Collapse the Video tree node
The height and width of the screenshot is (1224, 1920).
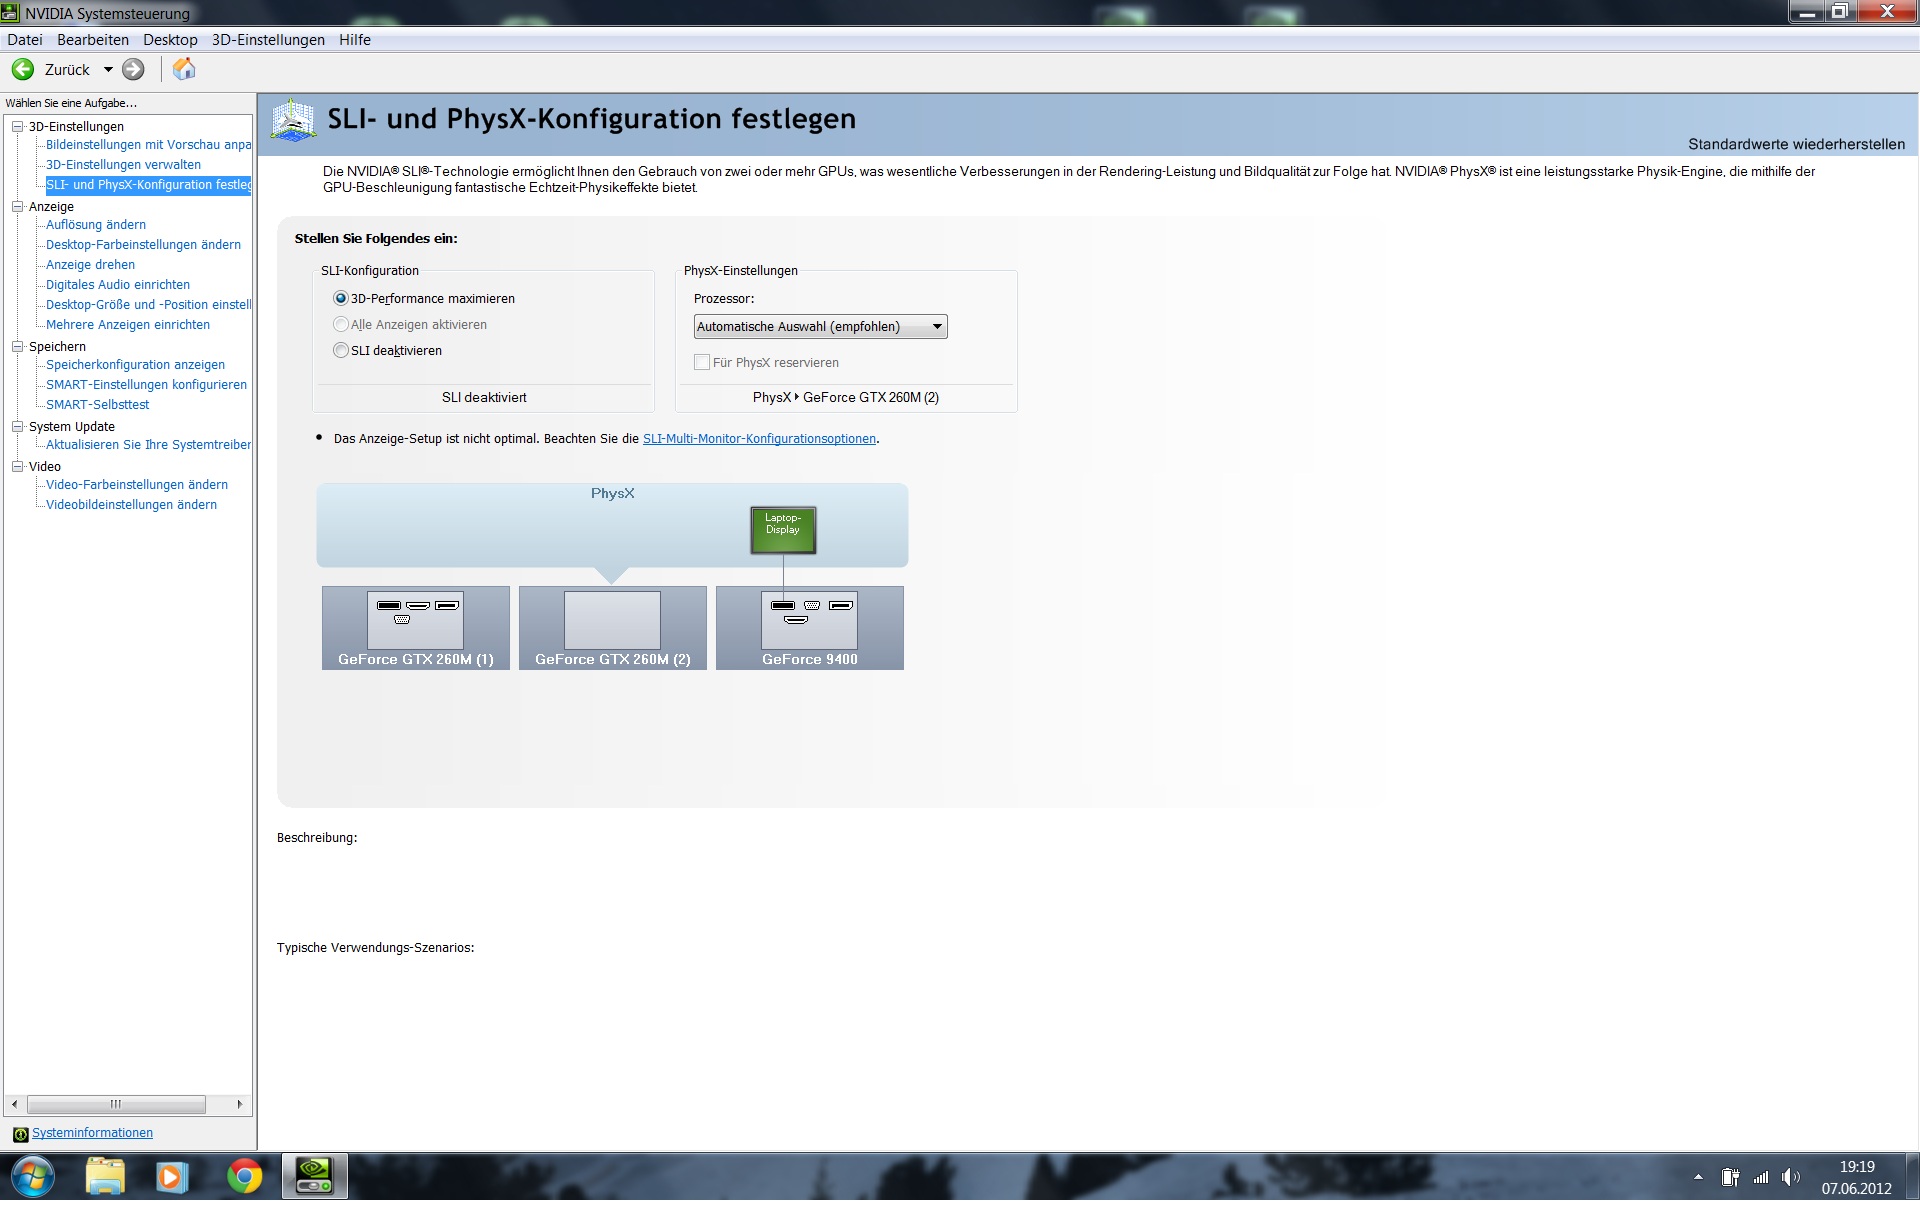coord(17,466)
